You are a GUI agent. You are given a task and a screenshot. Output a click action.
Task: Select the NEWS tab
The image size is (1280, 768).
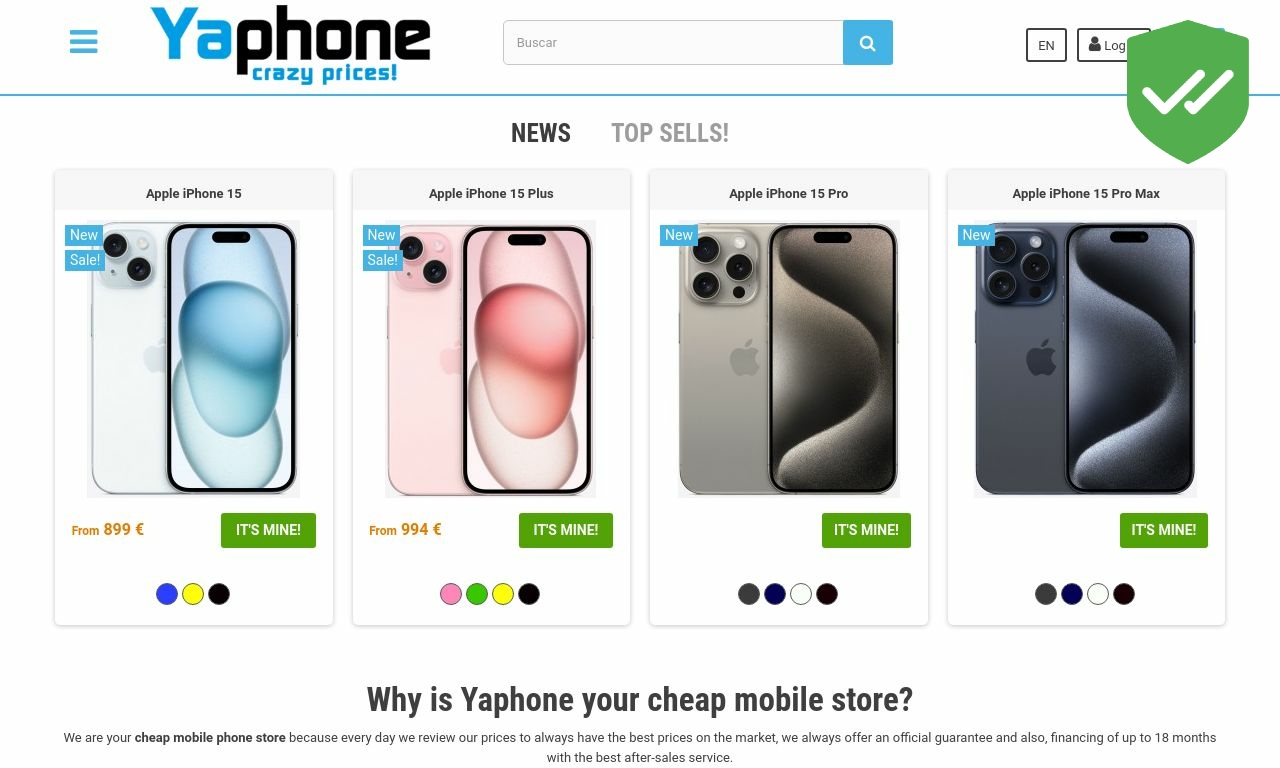(541, 133)
